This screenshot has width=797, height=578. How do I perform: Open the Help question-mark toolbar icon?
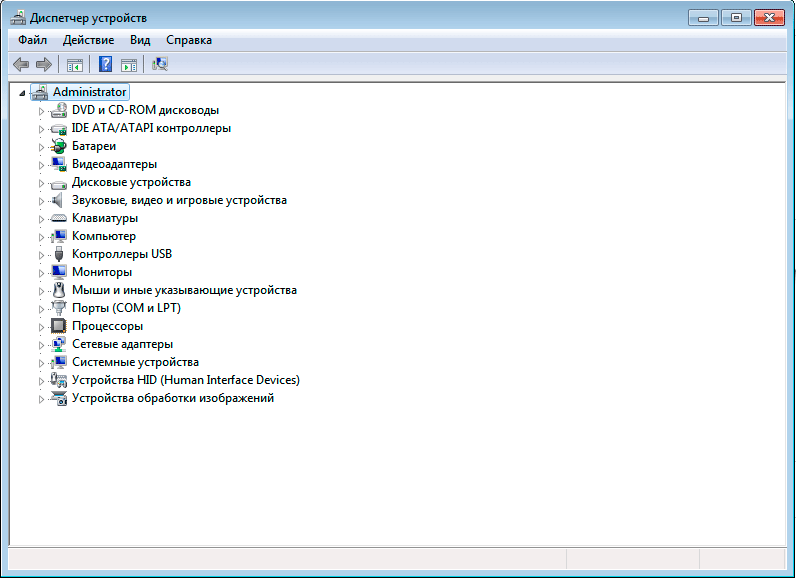tap(105, 64)
